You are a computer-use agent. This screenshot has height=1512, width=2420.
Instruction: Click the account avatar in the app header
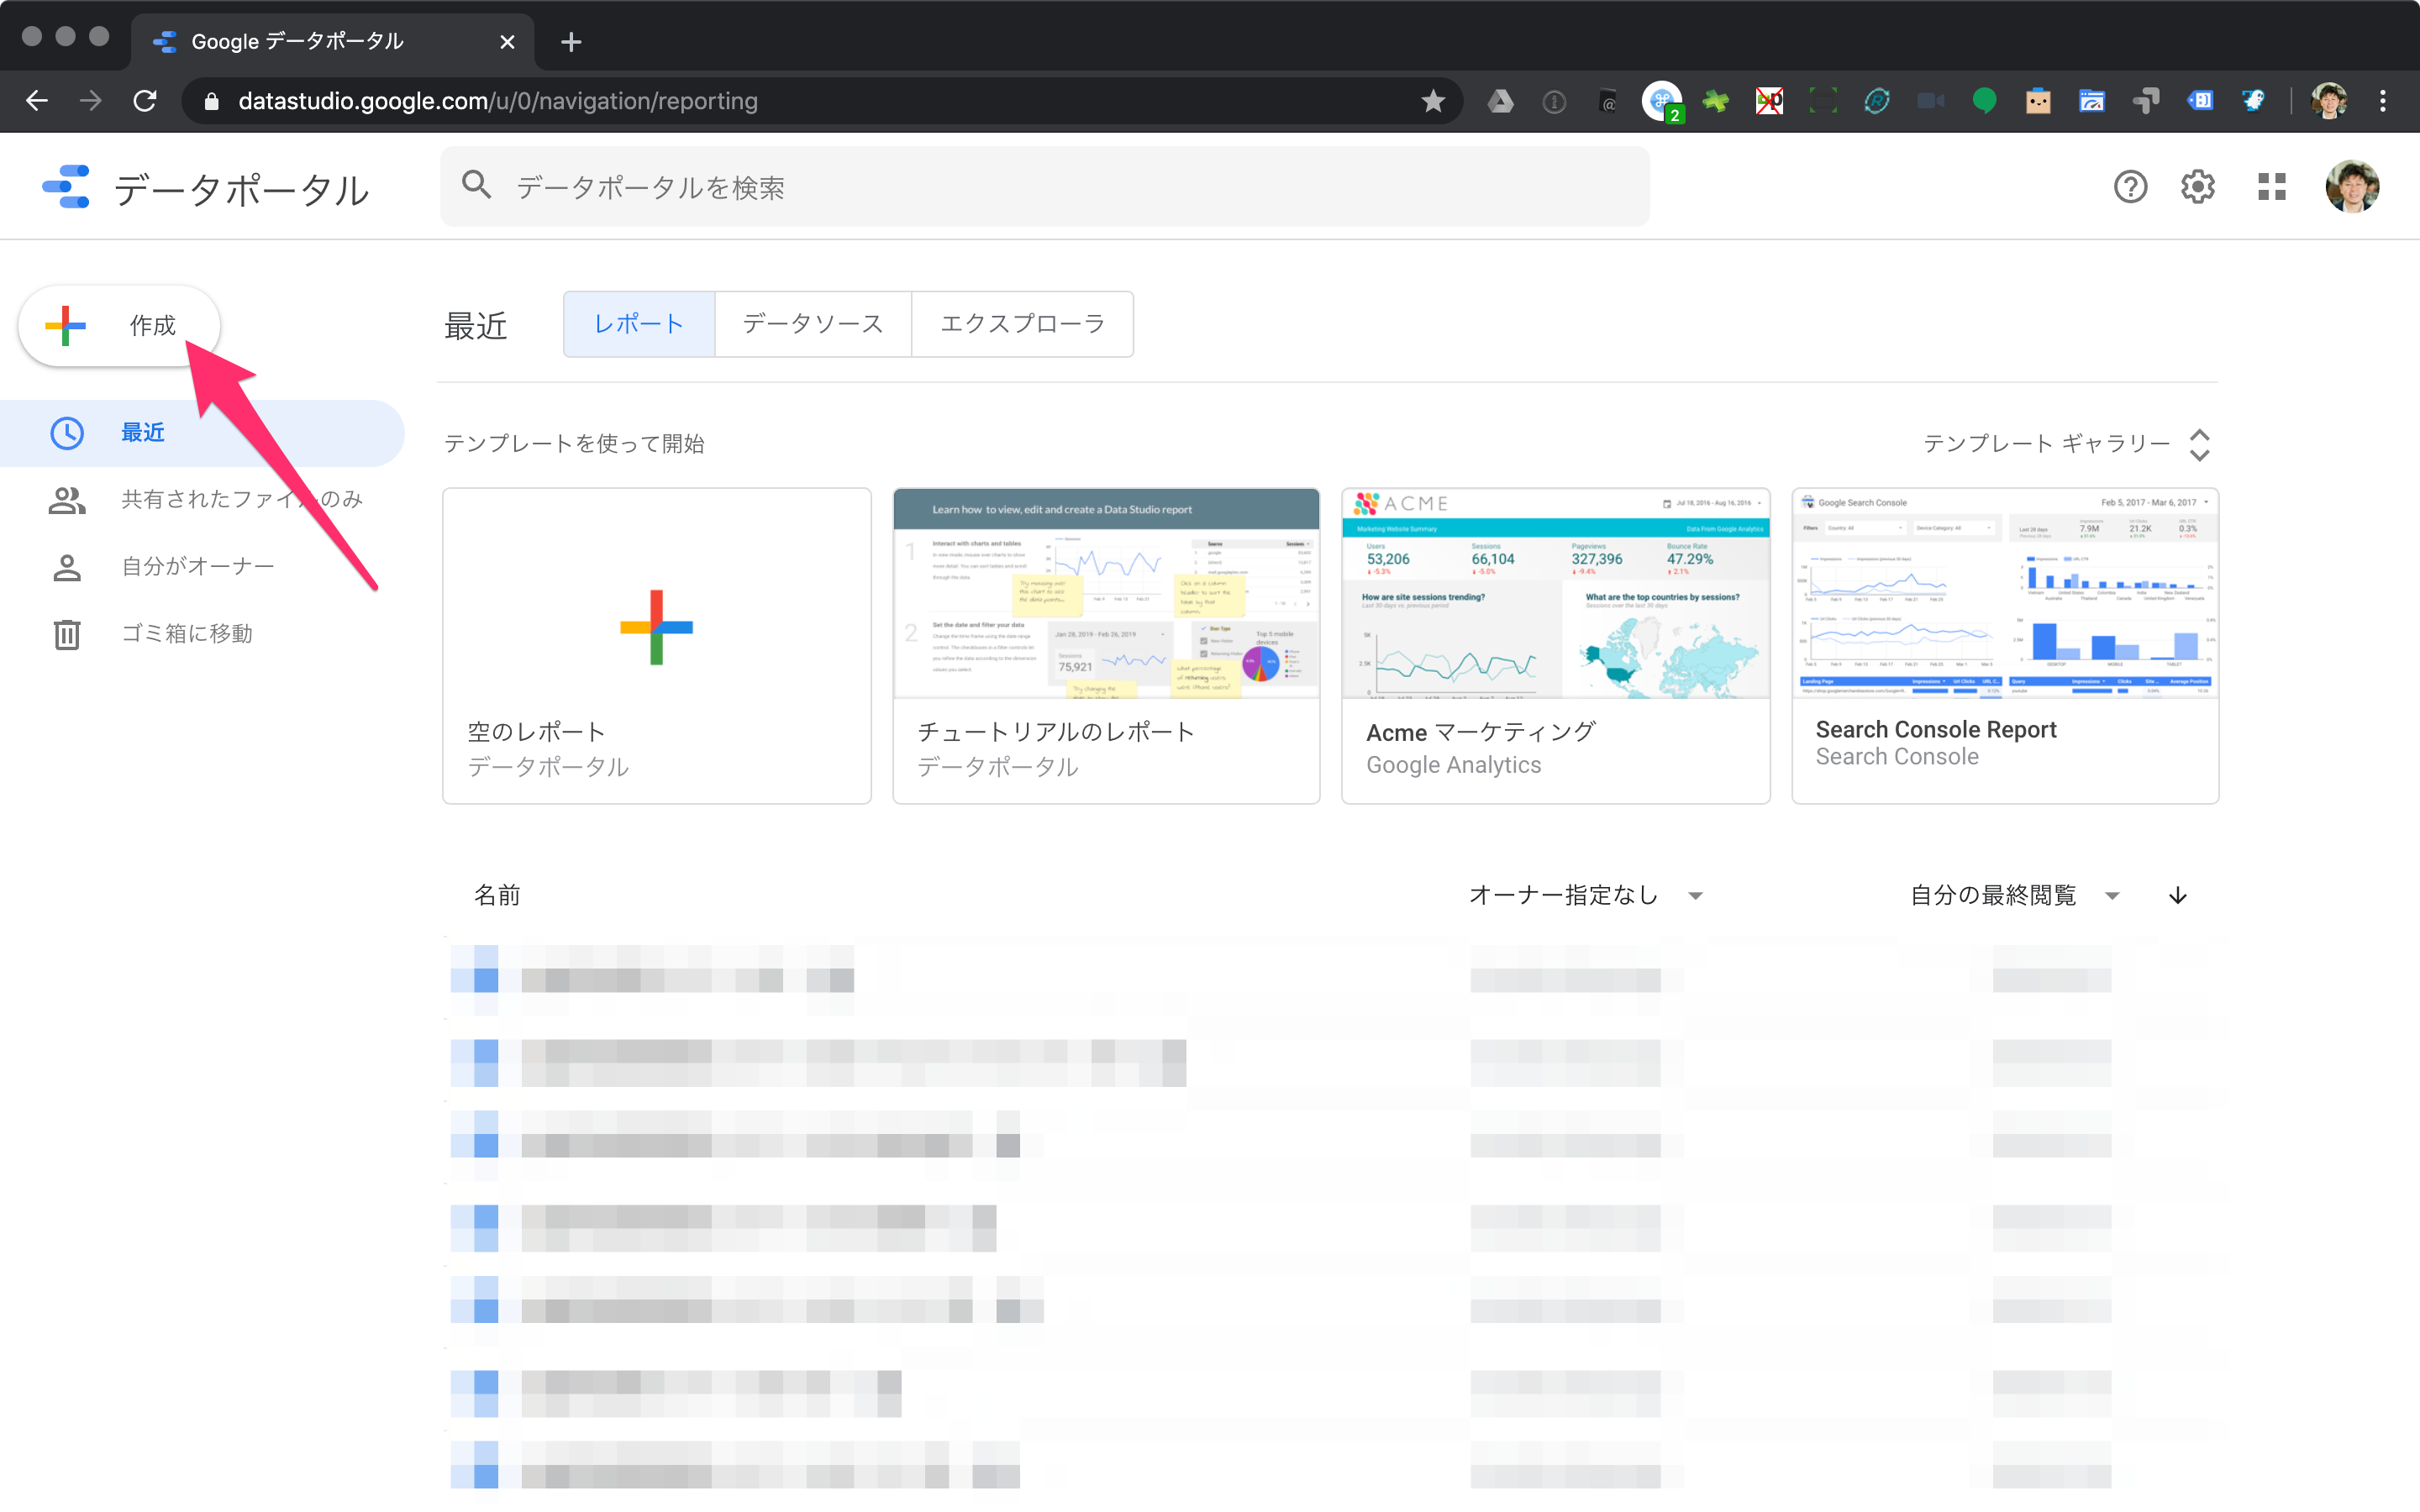2352,187
